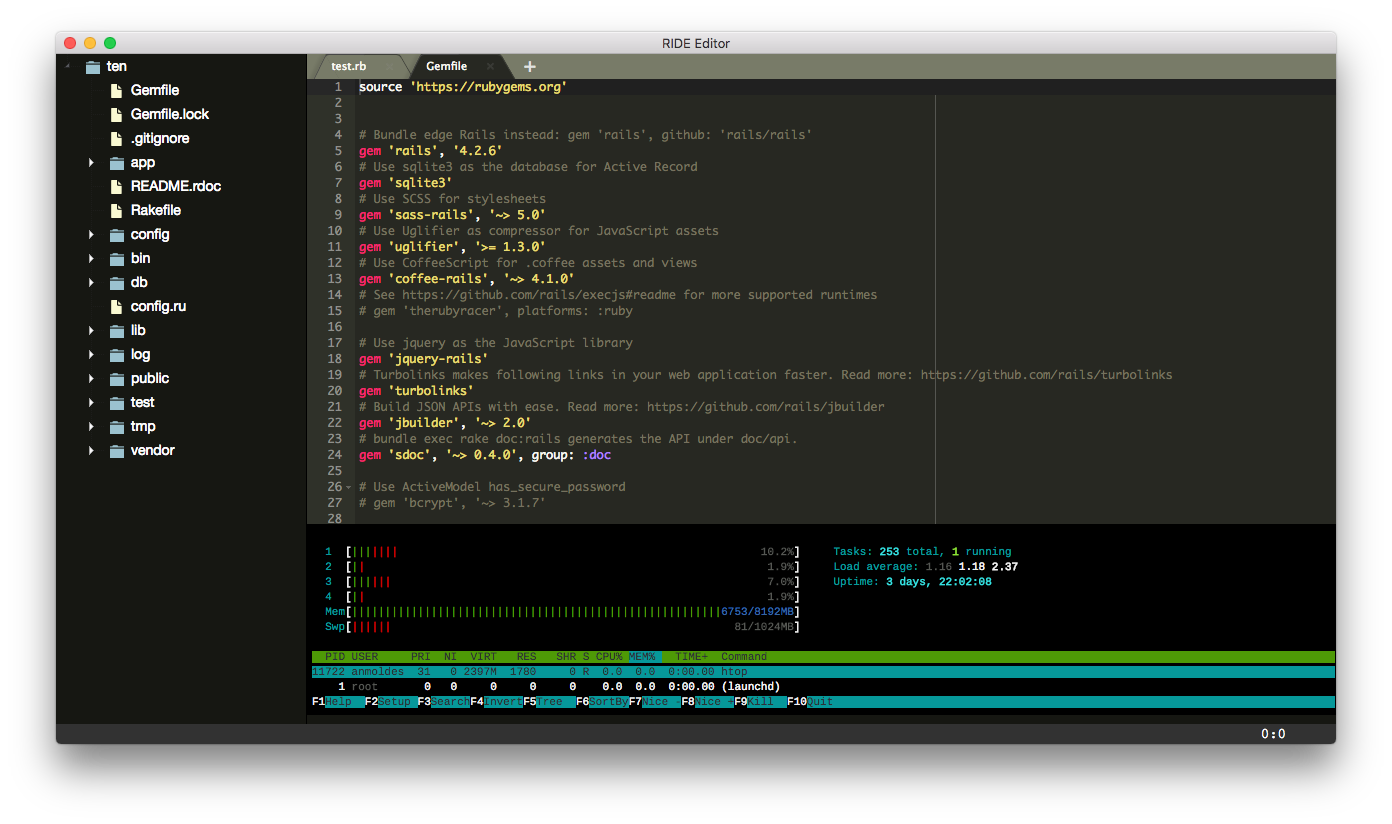Expand the config folder disclosure triangle
Screen dimensions: 1392x824
91,234
